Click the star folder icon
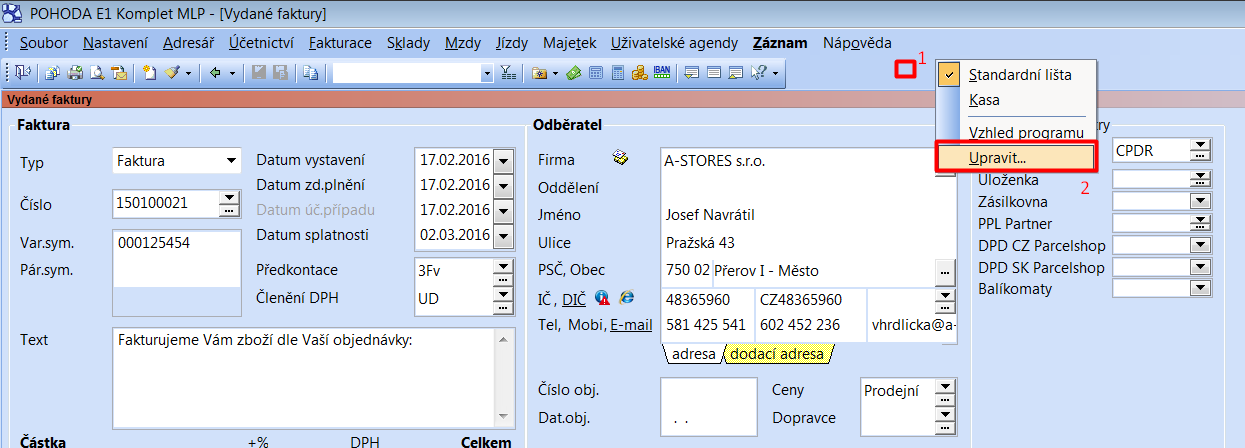This screenshot has width=1245, height=448. (x=539, y=72)
